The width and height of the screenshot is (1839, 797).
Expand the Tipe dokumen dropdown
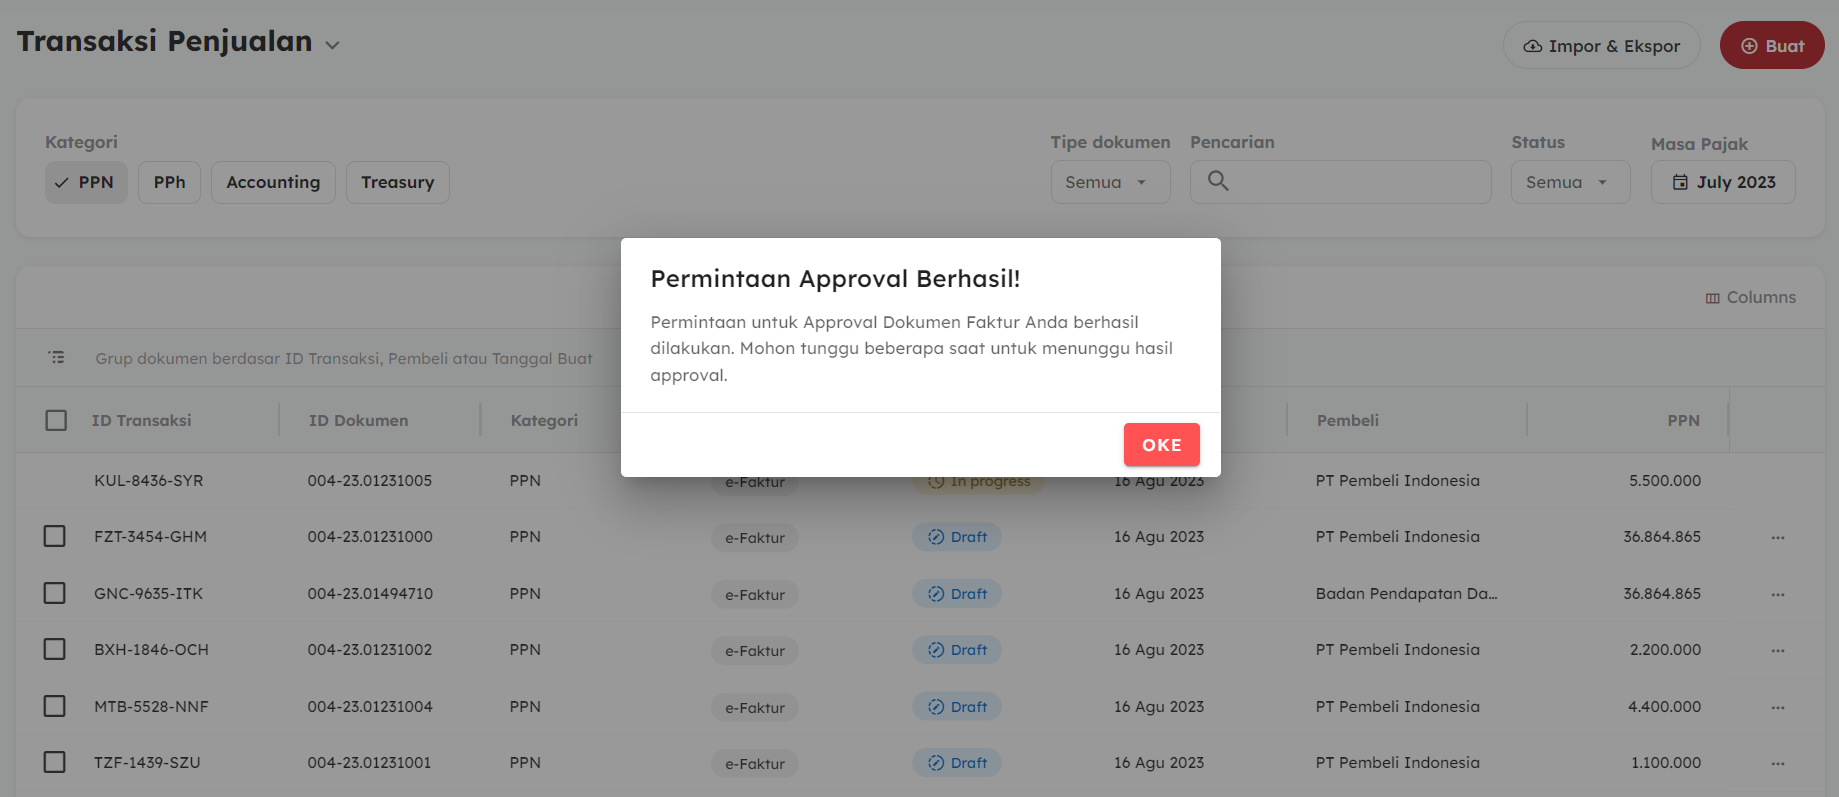(x=1110, y=182)
